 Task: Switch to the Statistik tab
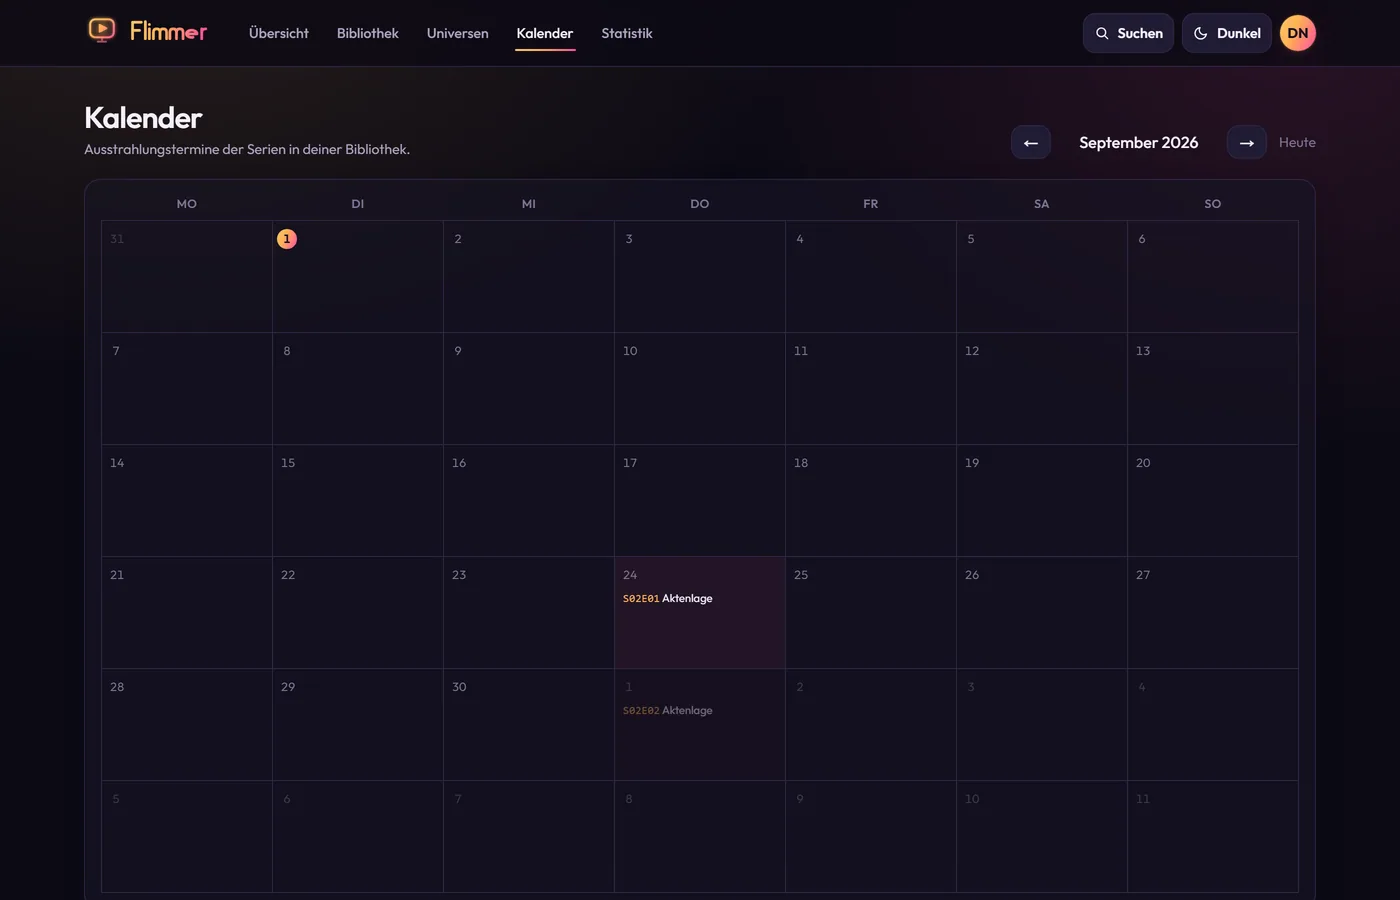click(627, 33)
